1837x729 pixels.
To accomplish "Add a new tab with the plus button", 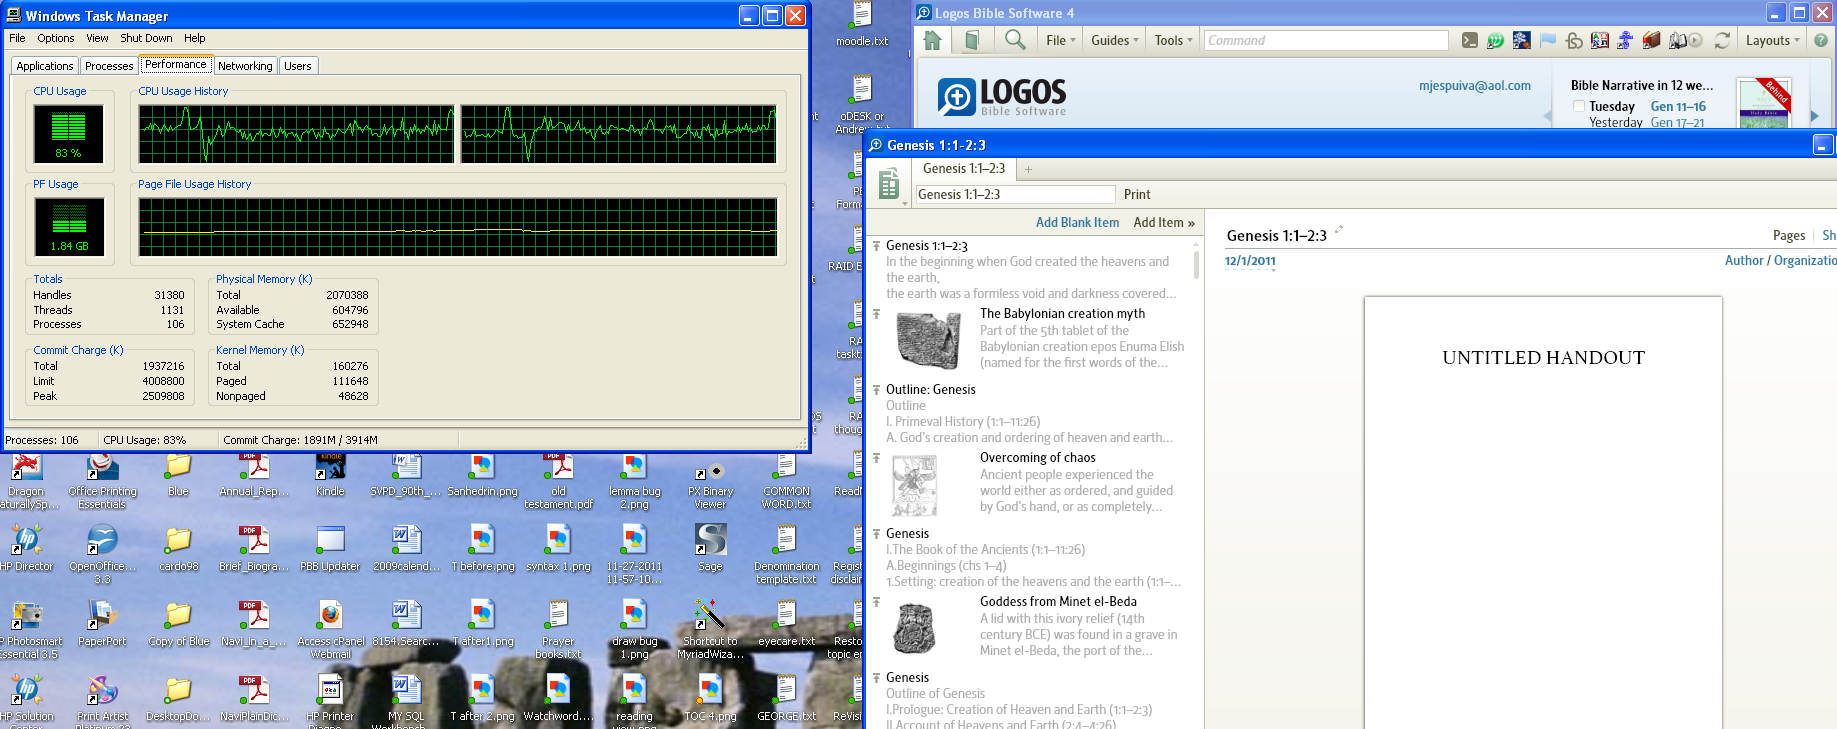I will click(x=1028, y=169).
